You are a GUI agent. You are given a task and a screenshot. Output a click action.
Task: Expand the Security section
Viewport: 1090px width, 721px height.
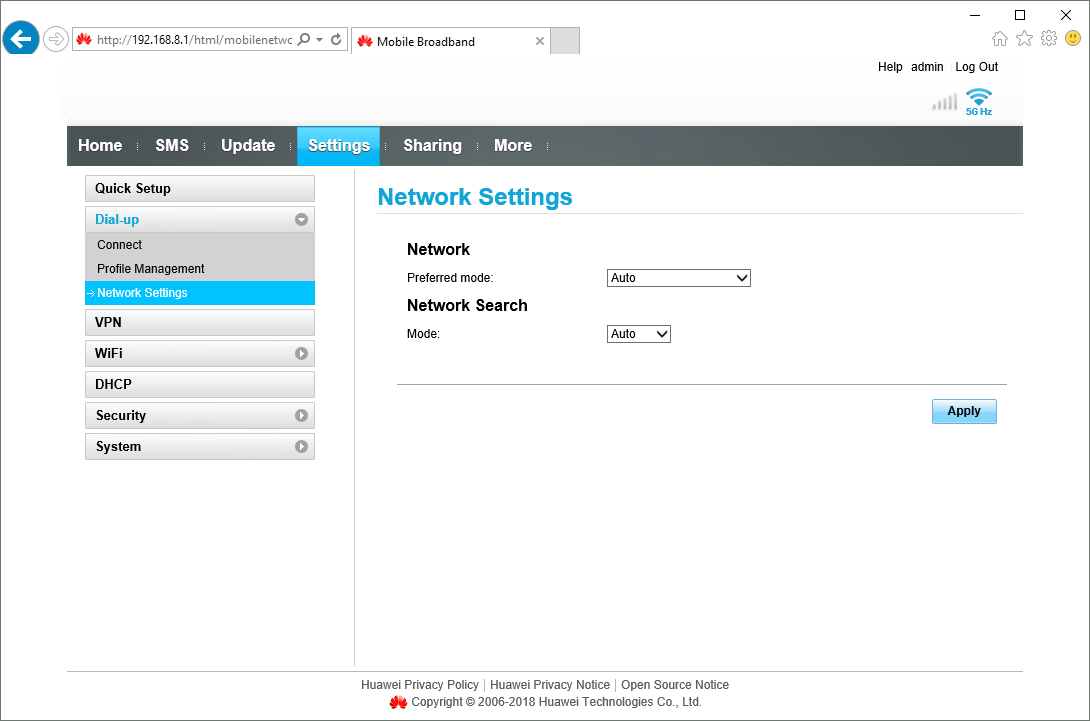click(300, 415)
